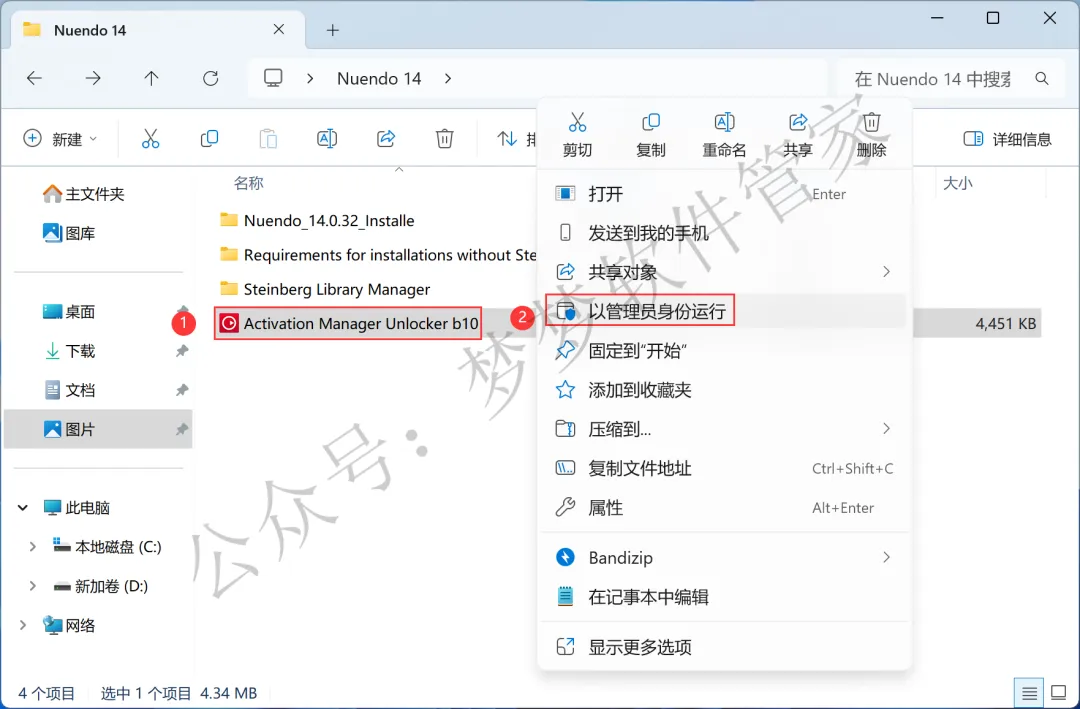Select Nuendo_14.0.32_Installe folder
Screen dimensions: 1080x709
[x=318, y=220]
